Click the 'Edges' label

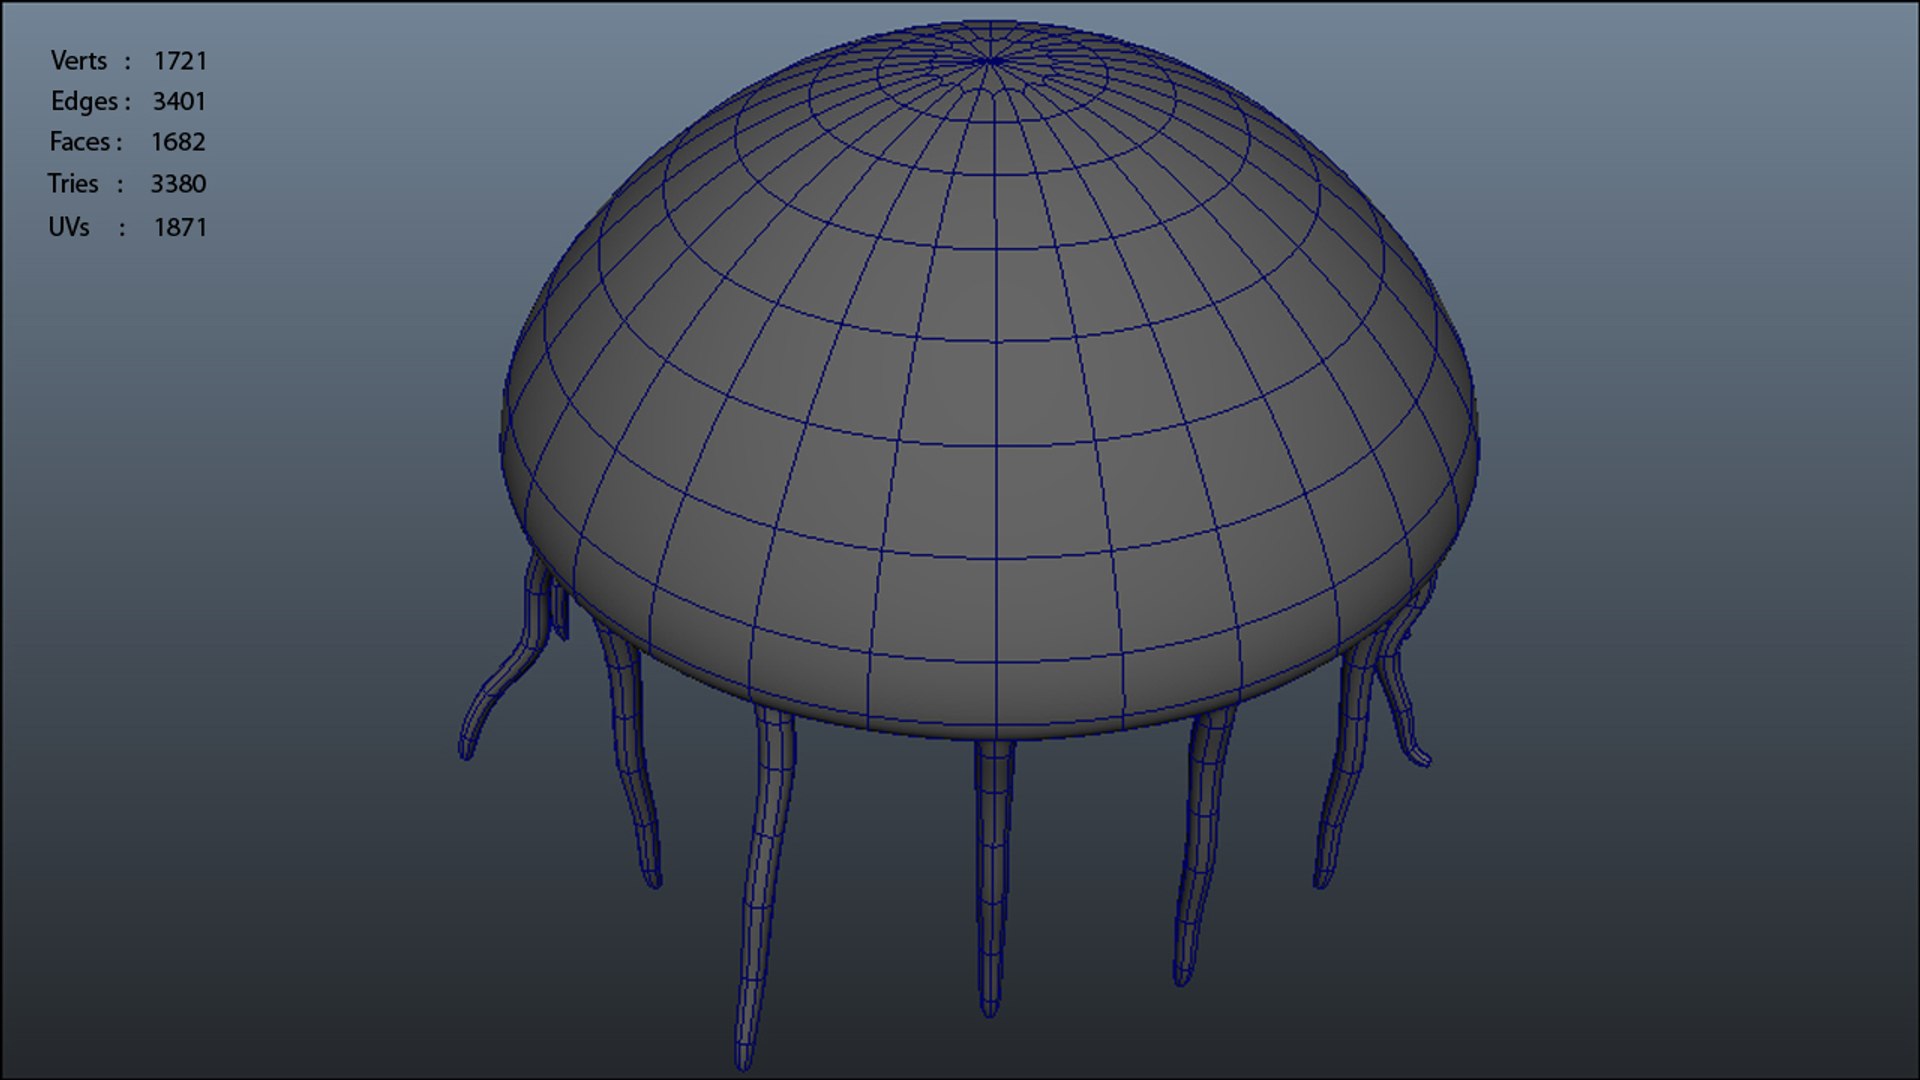[x=85, y=101]
